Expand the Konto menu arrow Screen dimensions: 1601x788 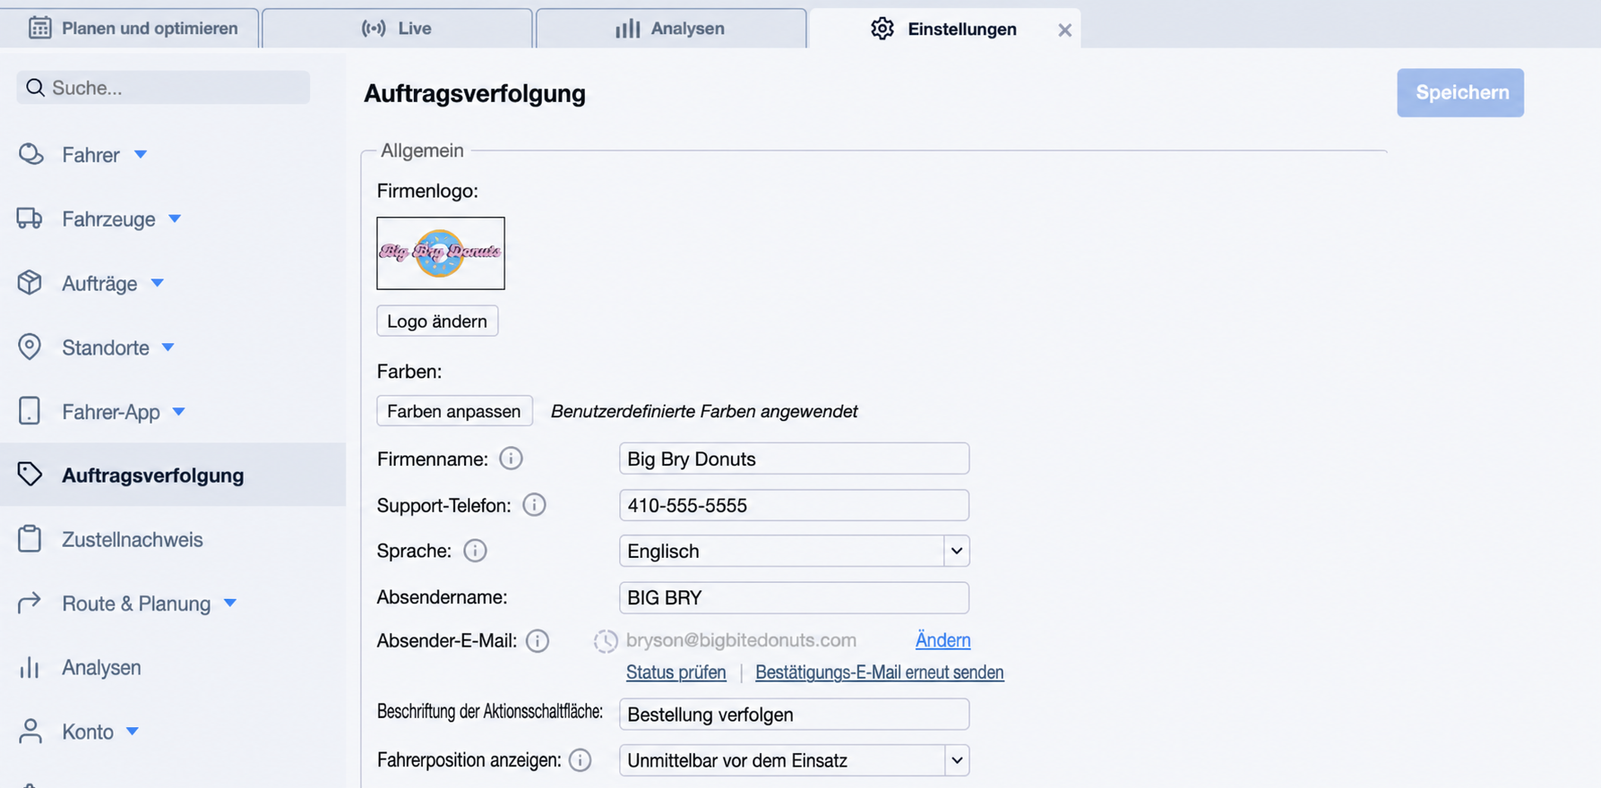[x=132, y=731]
